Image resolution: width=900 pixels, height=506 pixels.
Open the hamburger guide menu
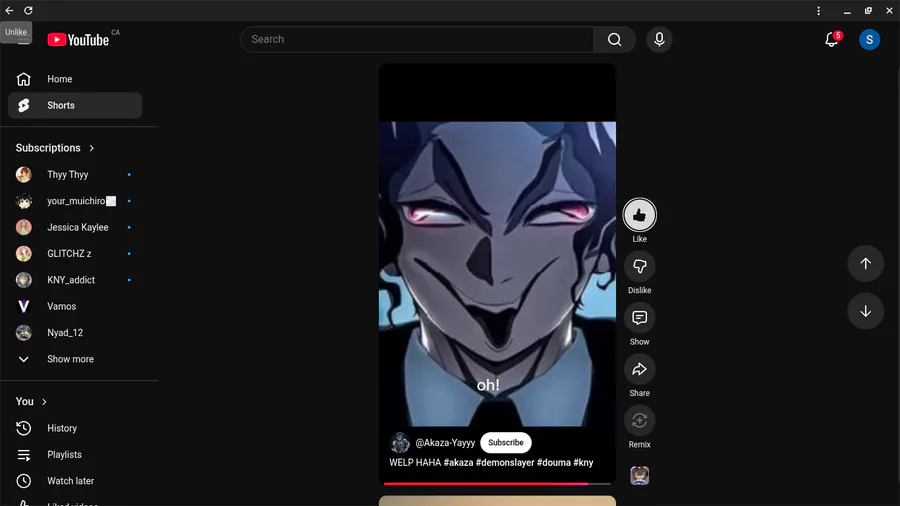pos(24,40)
